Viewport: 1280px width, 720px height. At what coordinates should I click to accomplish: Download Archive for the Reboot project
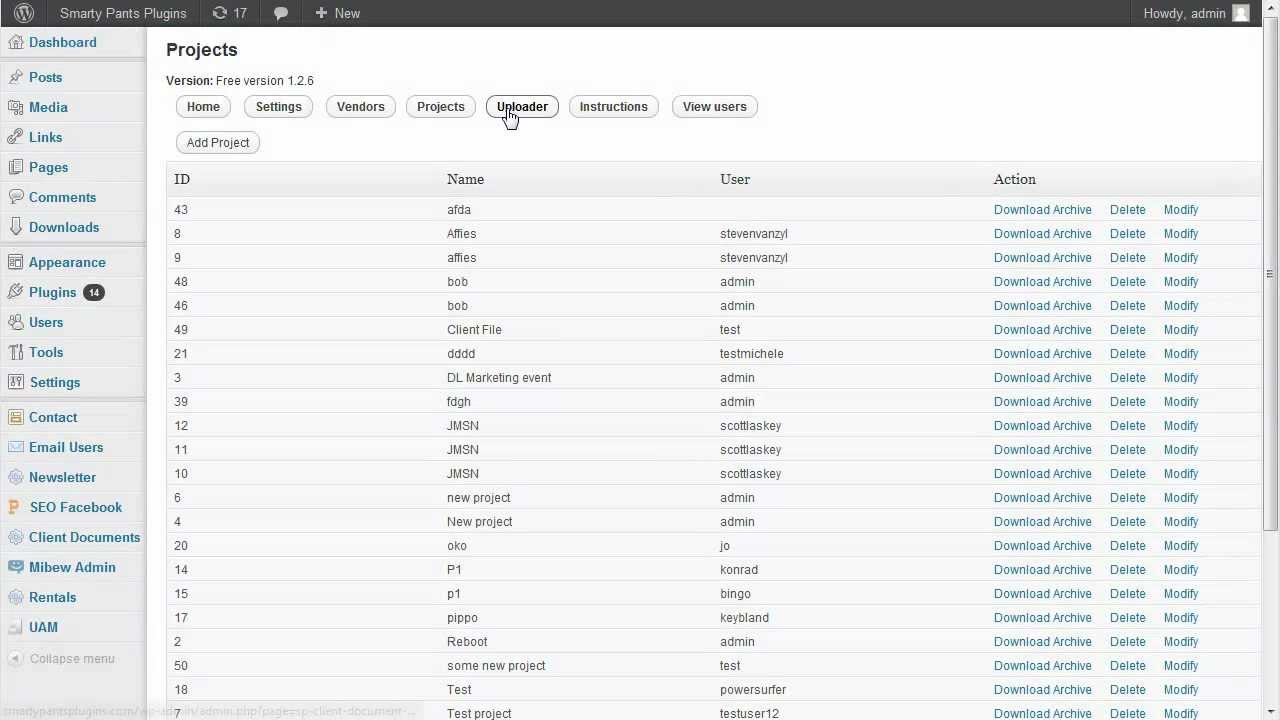1042,642
